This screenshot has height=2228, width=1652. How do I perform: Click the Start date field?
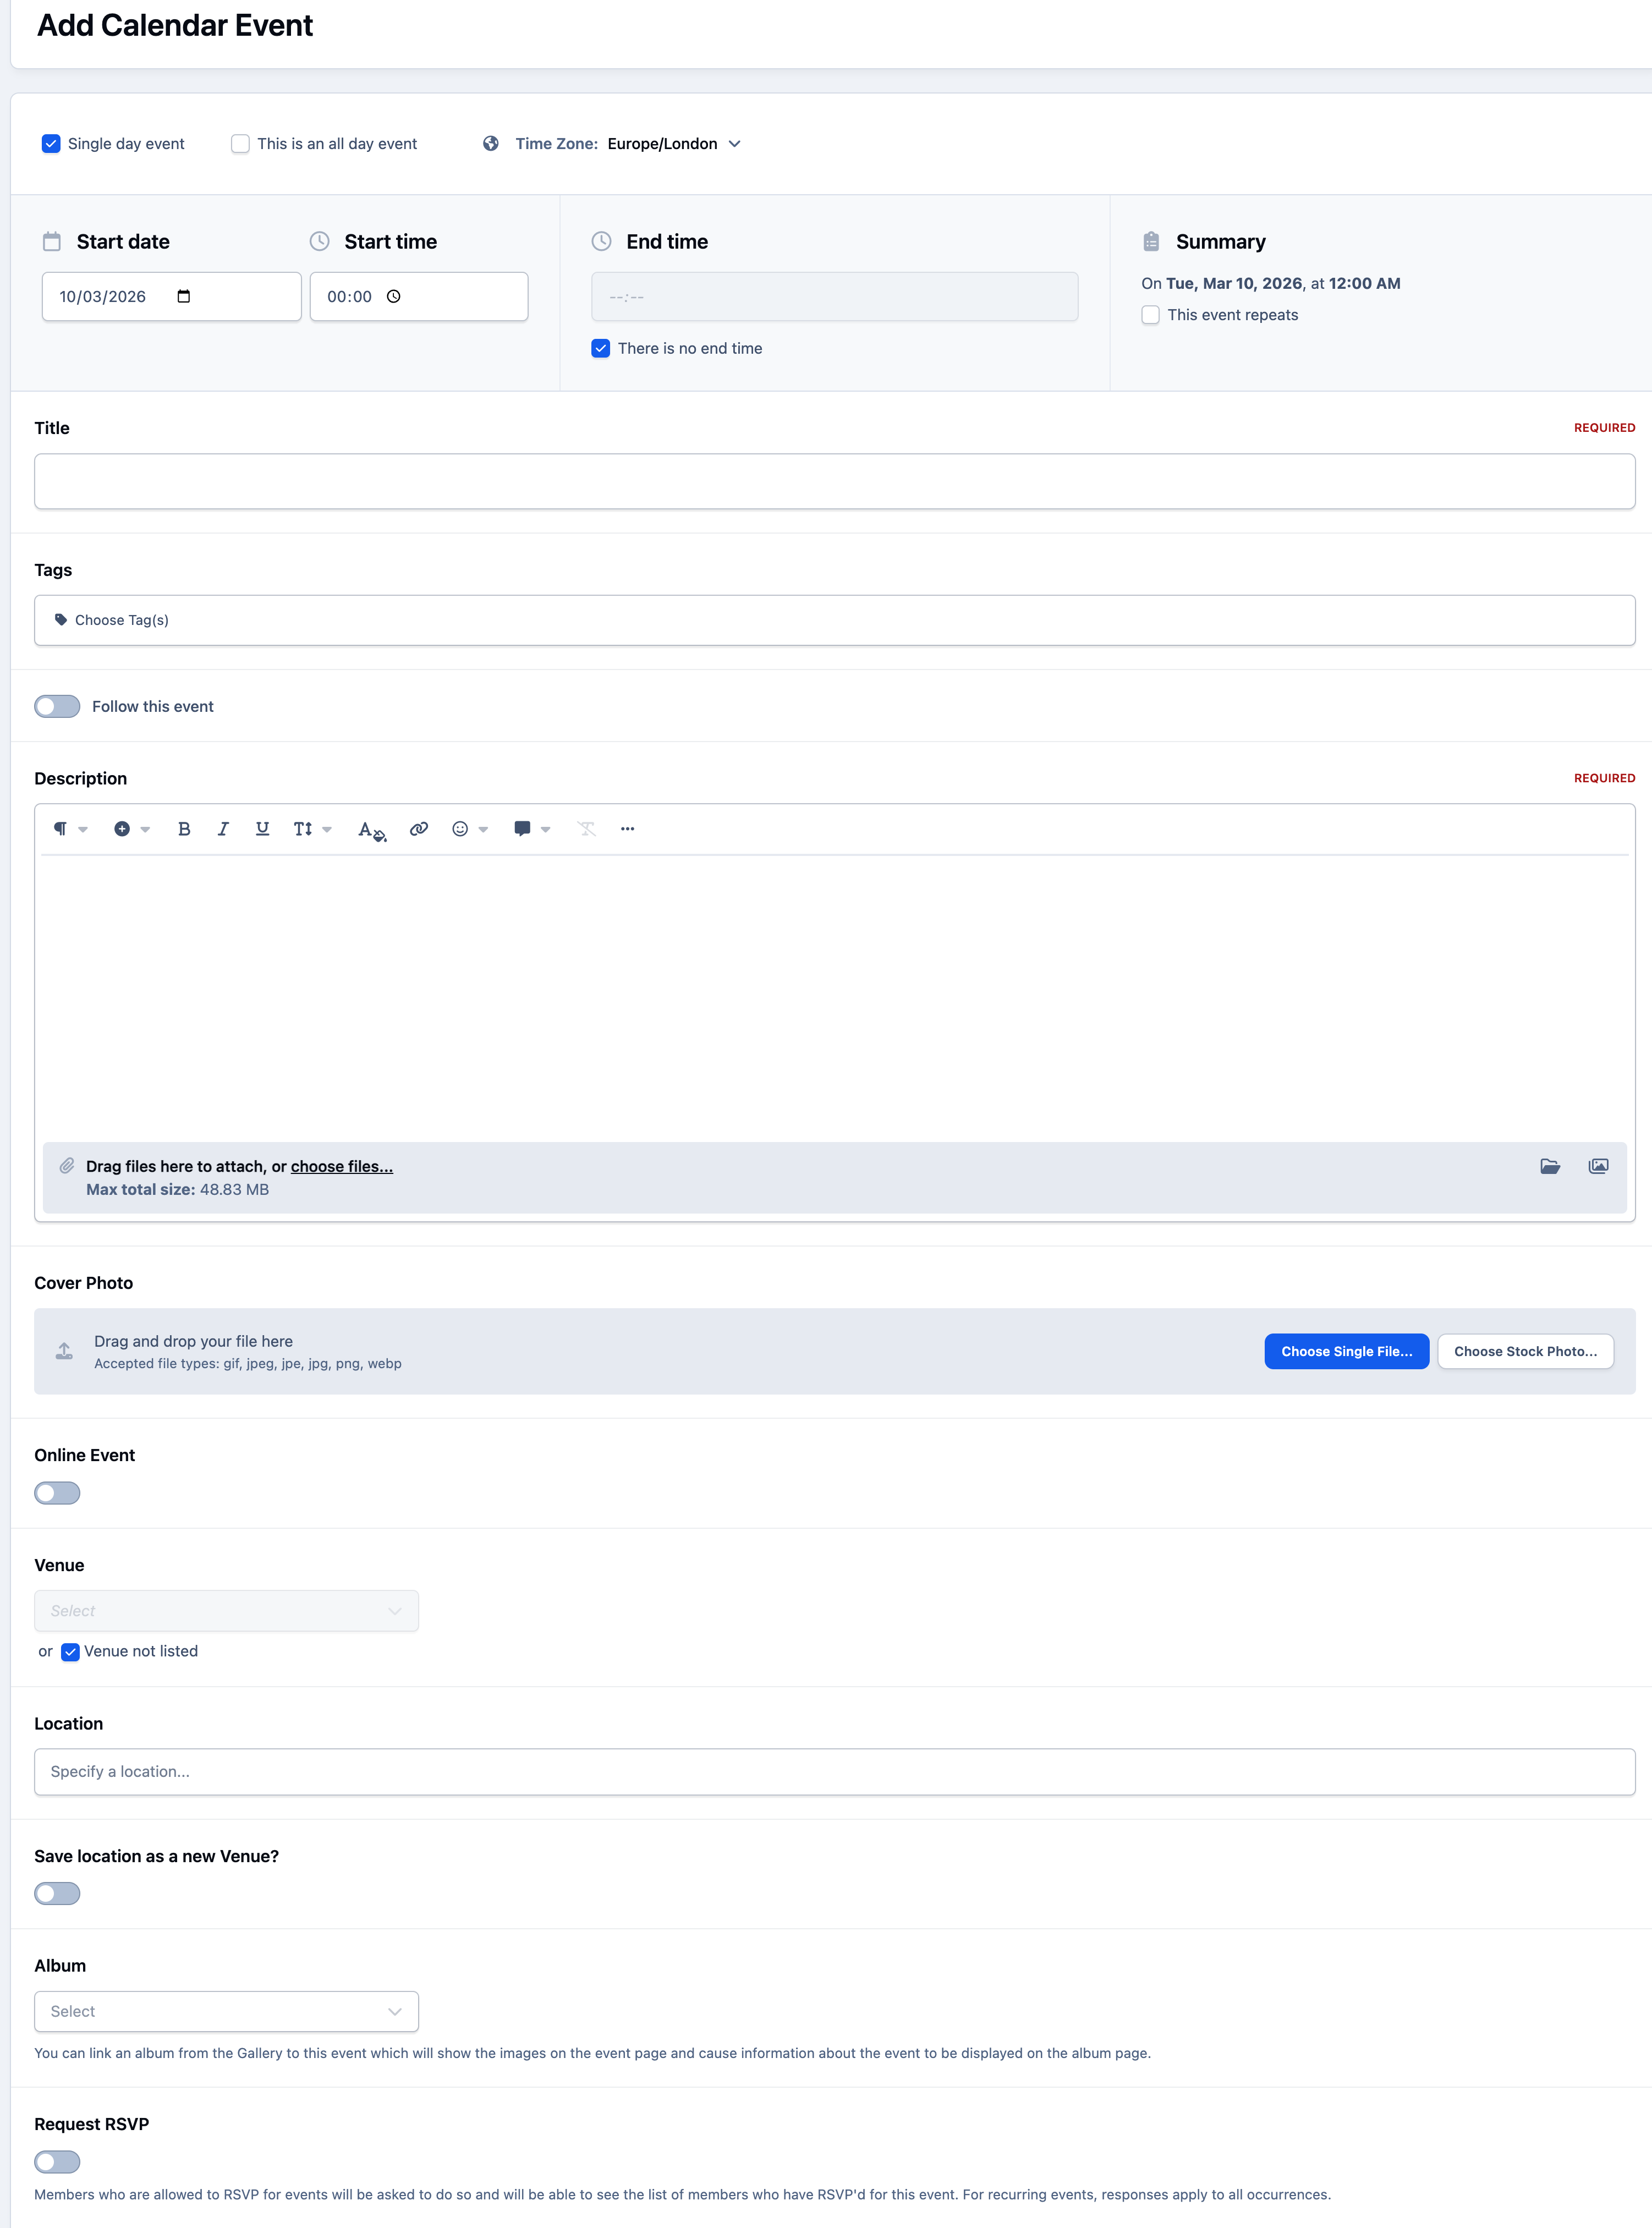[172, 297]
